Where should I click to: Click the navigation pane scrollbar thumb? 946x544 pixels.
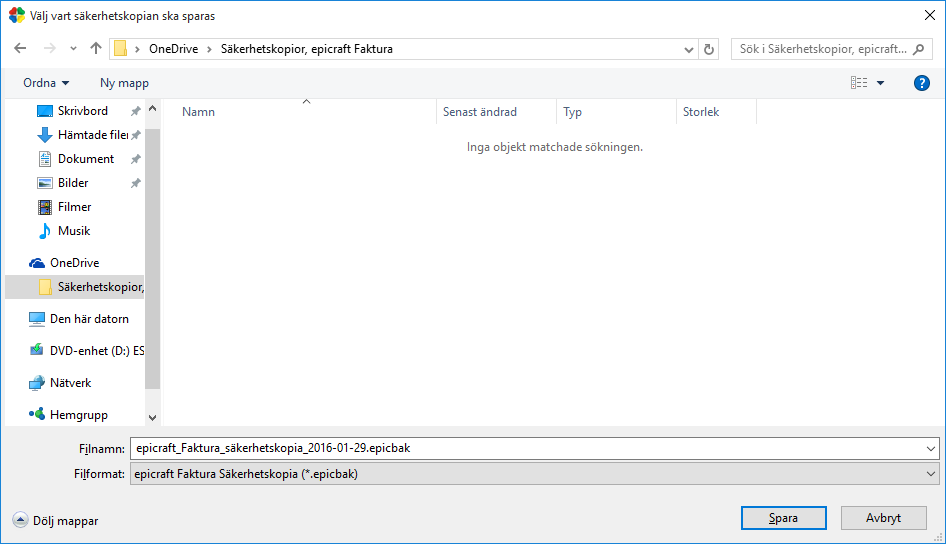(x=153, y=259)
